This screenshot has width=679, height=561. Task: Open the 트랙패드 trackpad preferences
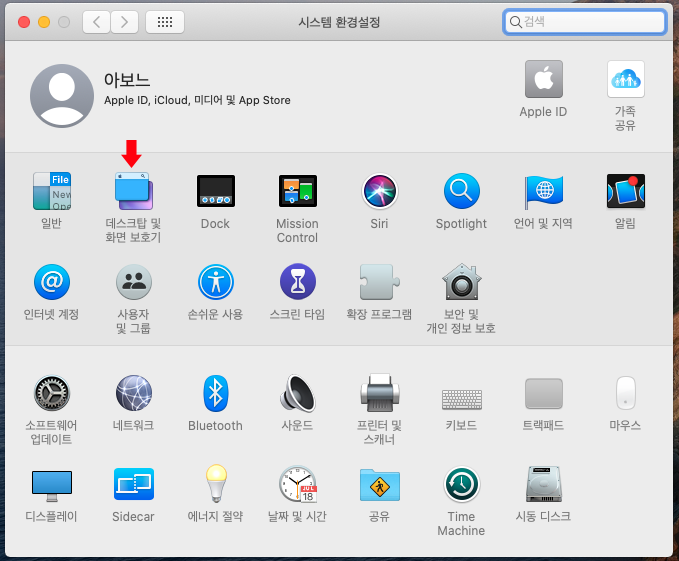tap(543, 393)
